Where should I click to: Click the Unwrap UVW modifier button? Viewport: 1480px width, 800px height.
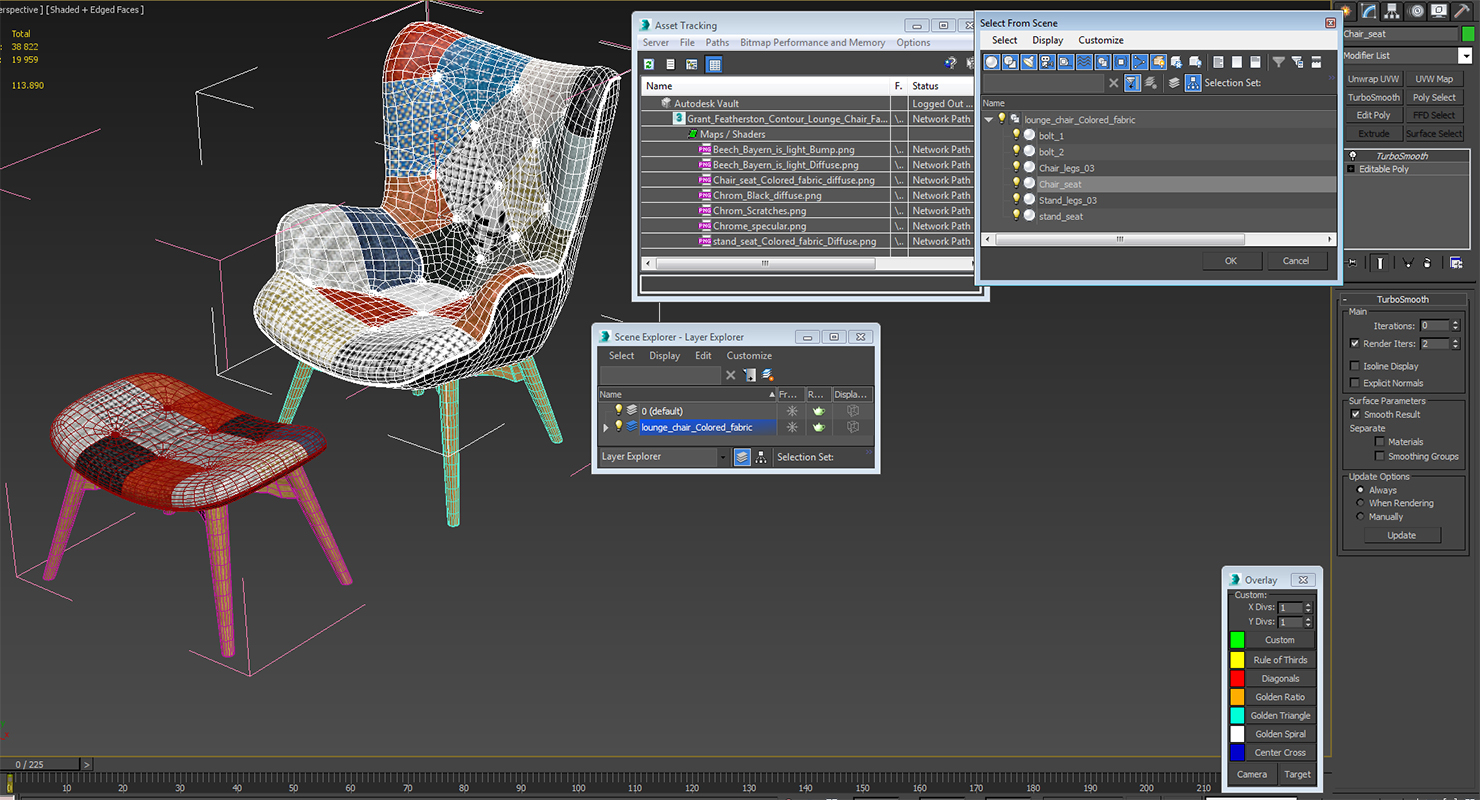(1373, 79)
